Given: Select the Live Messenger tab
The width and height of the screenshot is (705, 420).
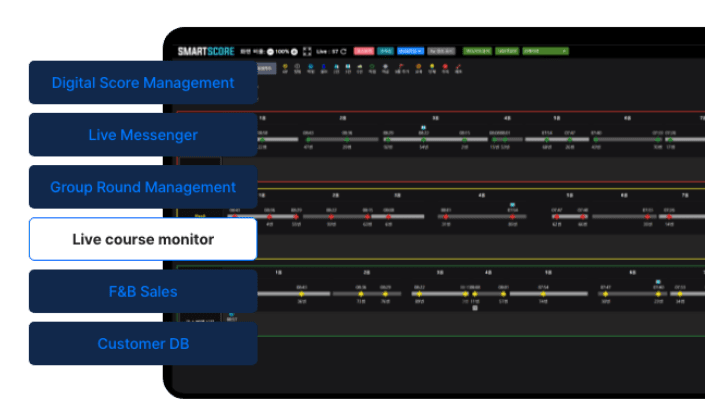Looking at the screenshot, I should tap(142, 135).
